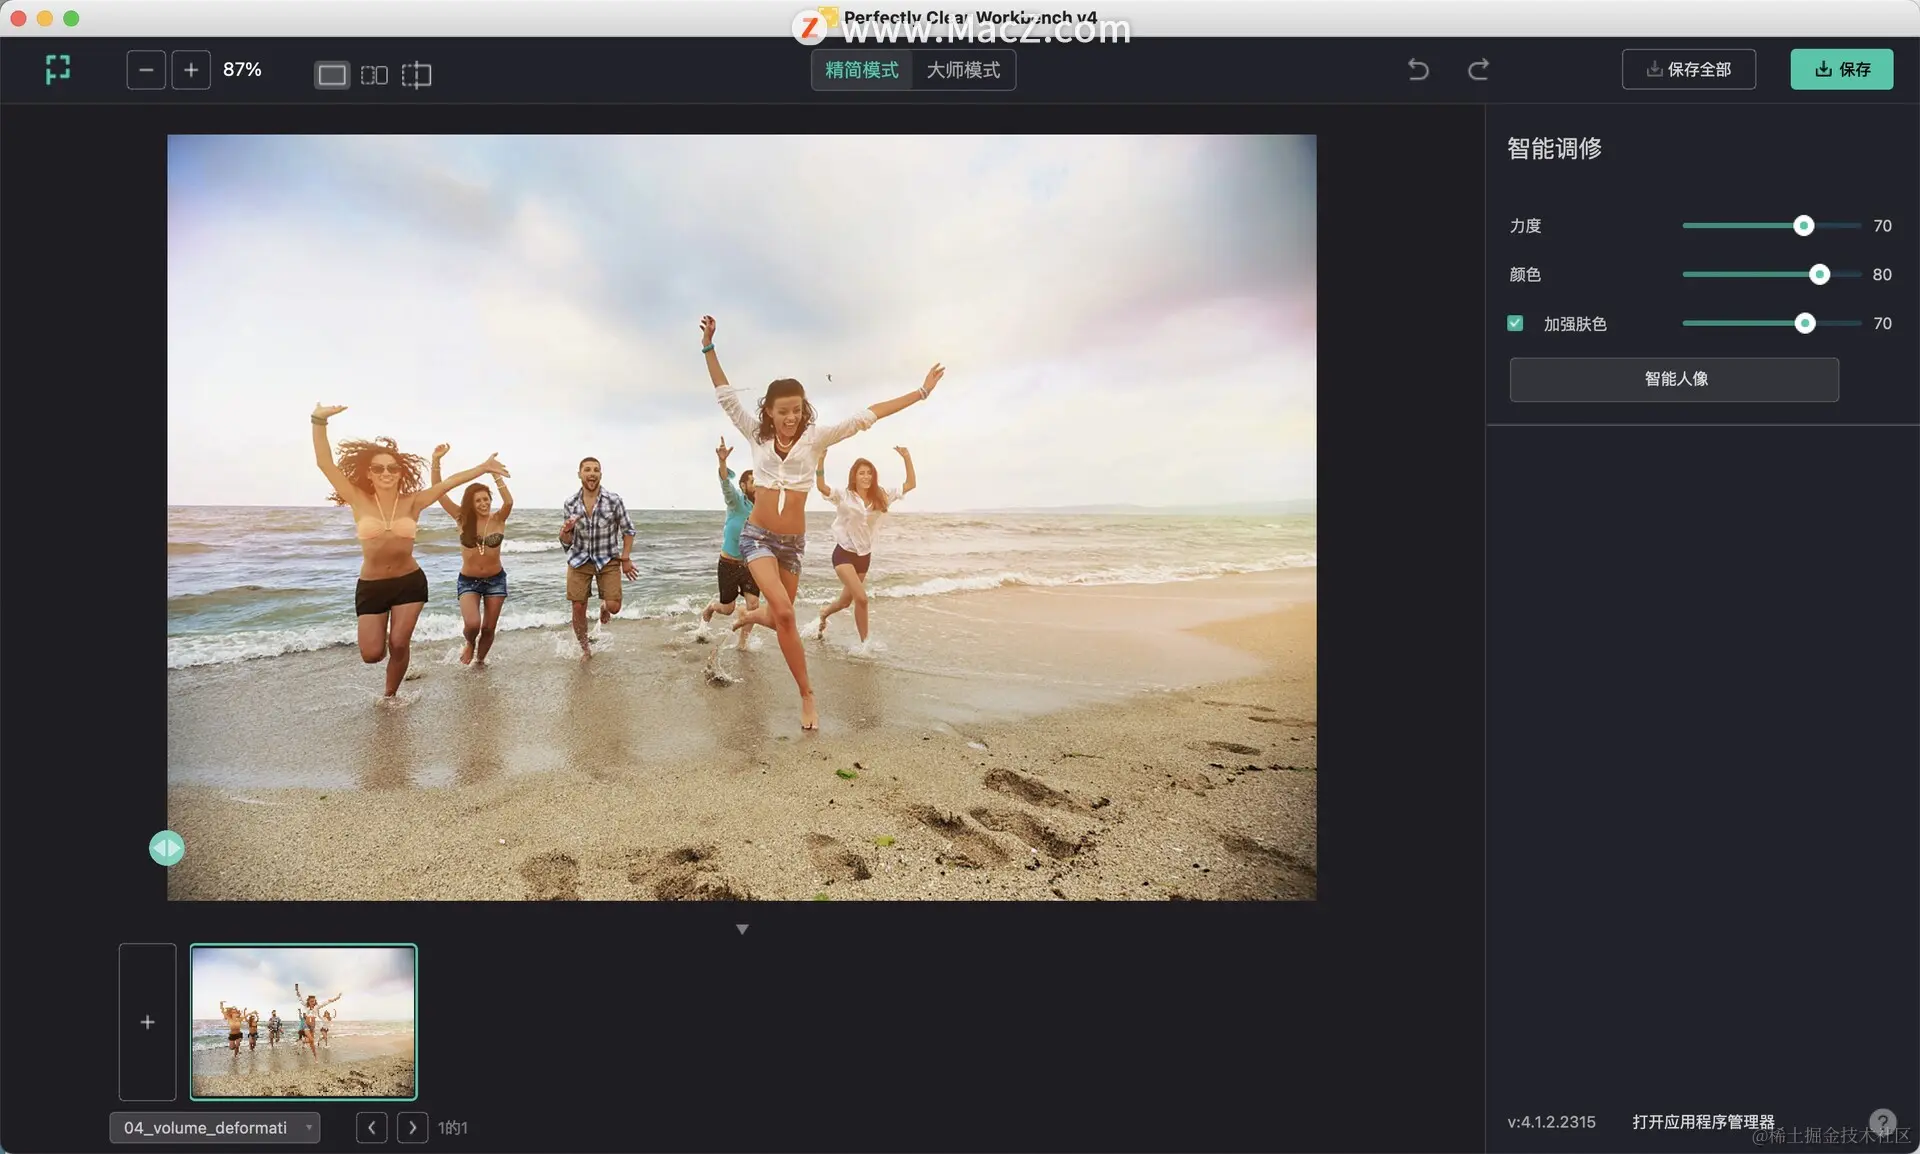1920x1154 pixels.
Task: Select single image view layout
Action: pos(332,75)
